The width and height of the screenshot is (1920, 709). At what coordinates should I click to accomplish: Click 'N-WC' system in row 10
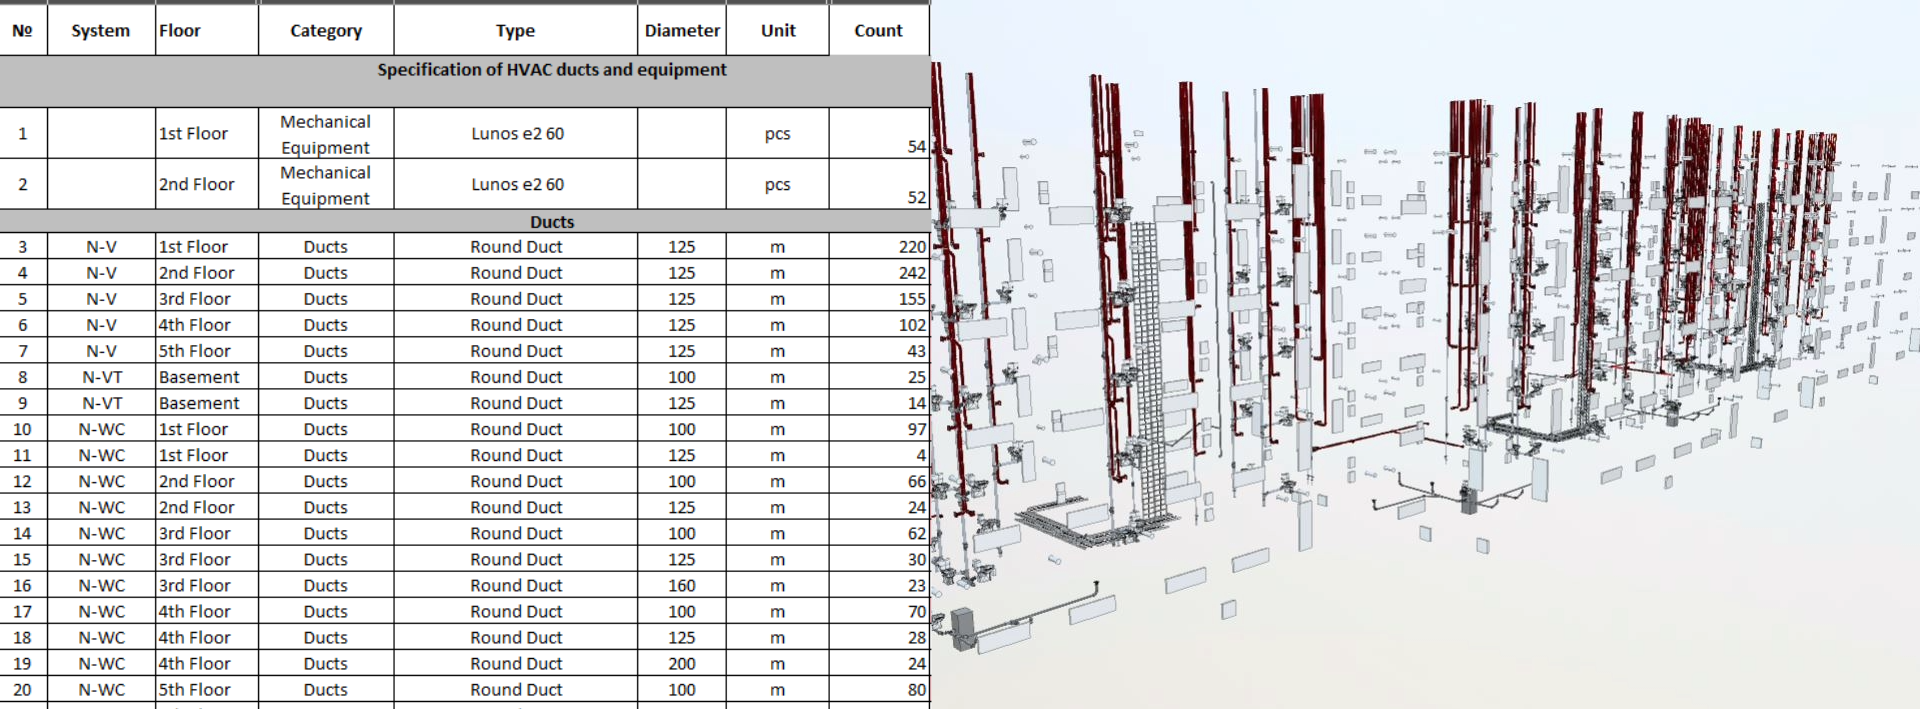pos(102,429)
